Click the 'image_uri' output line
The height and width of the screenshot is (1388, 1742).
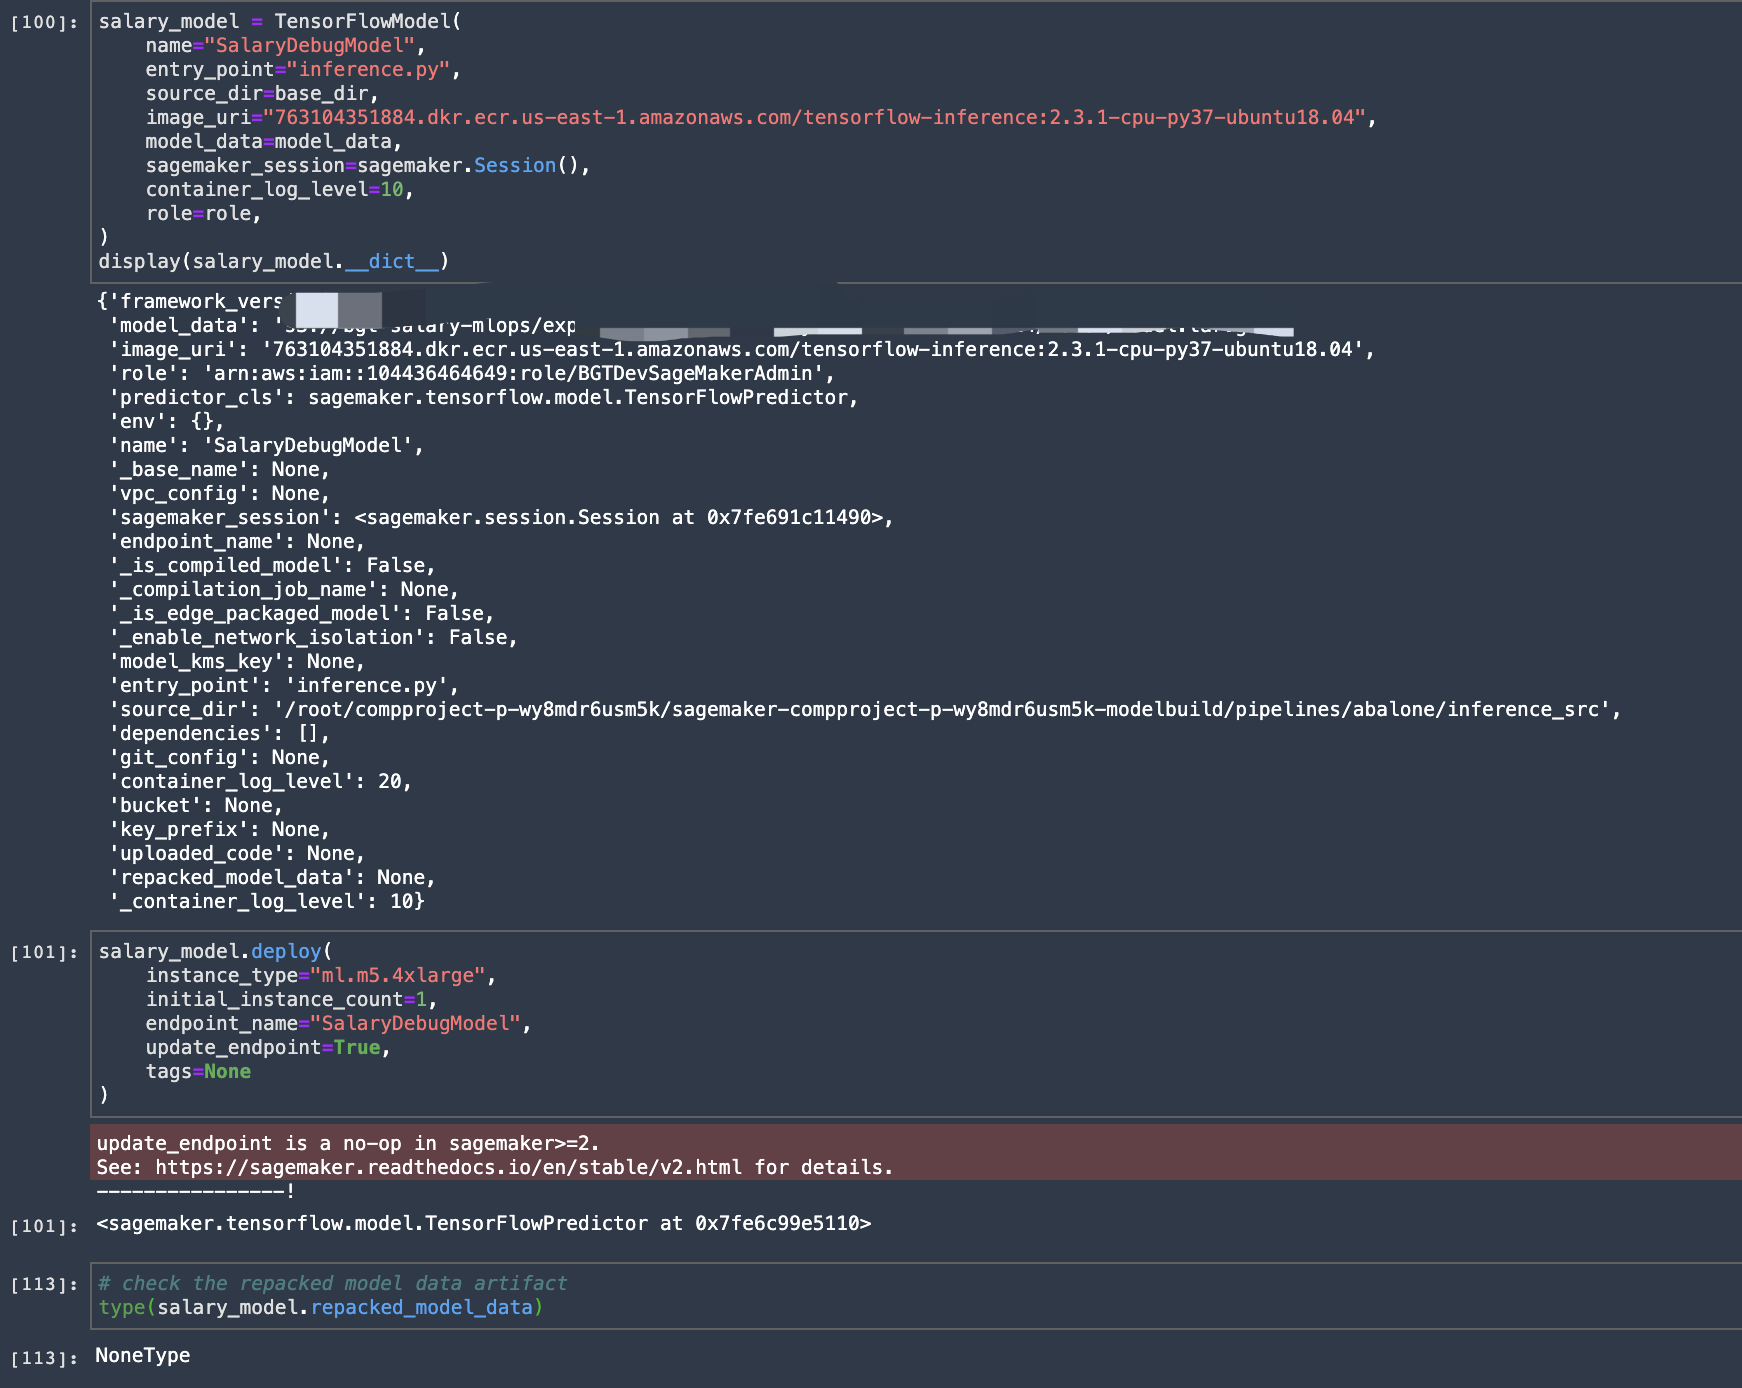pyautogui.click(x=742, y=349)
